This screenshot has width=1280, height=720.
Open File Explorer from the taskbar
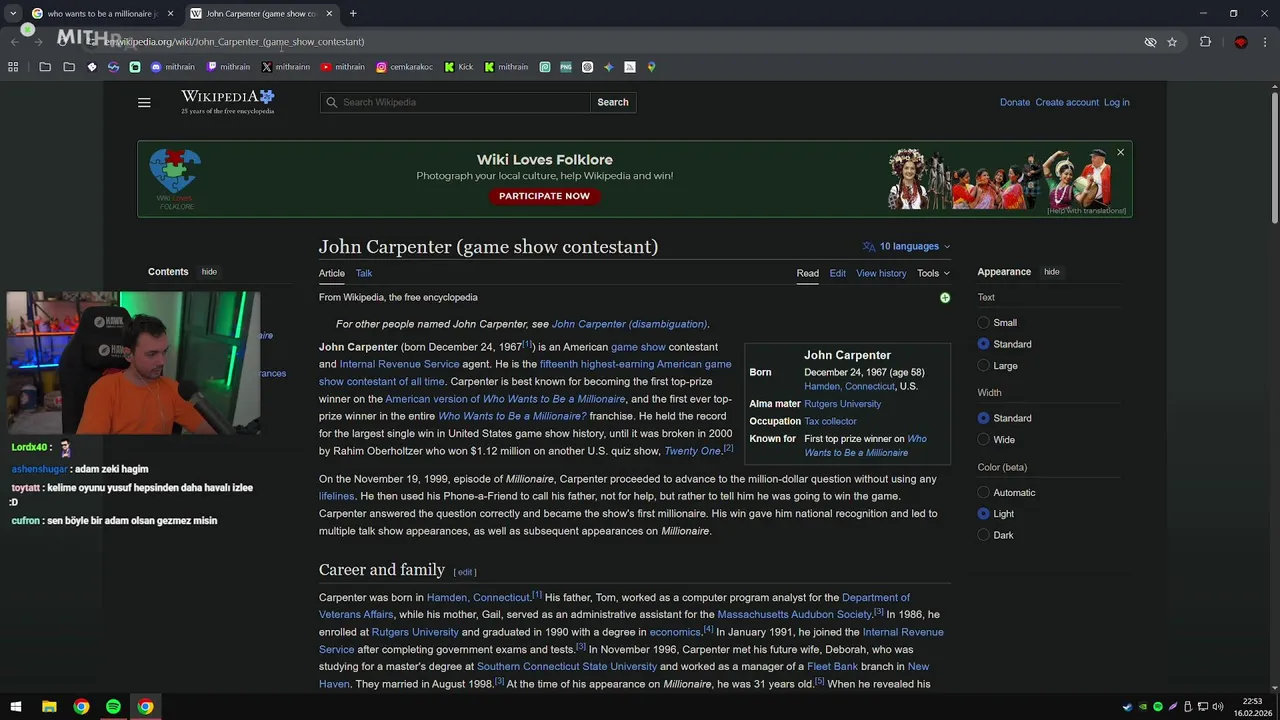(49, 706)
